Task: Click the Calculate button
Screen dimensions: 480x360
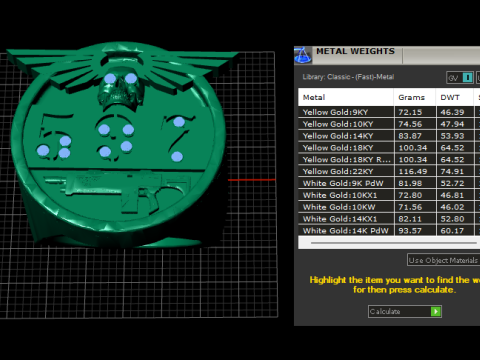Action: pyautogui.click(x=405, y=311)
